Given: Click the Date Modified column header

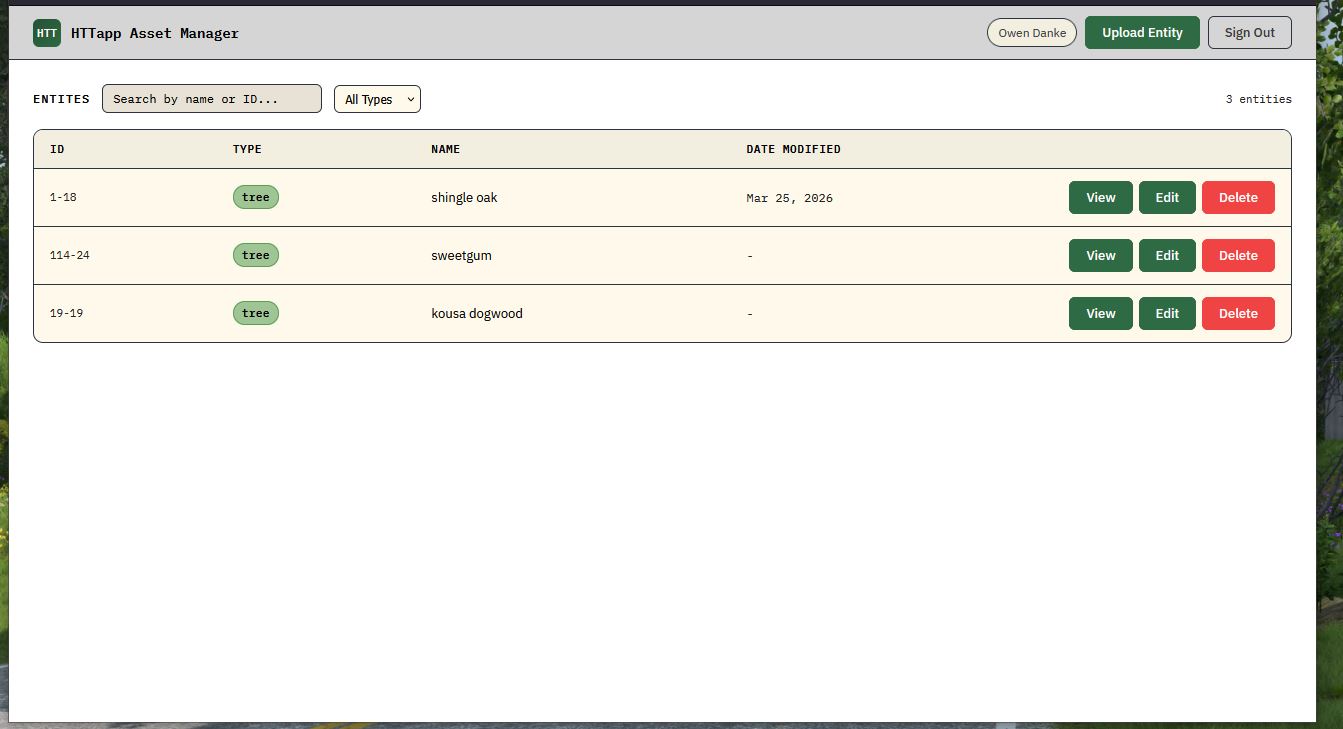Looking at the screenshot, I should (793, 149).
